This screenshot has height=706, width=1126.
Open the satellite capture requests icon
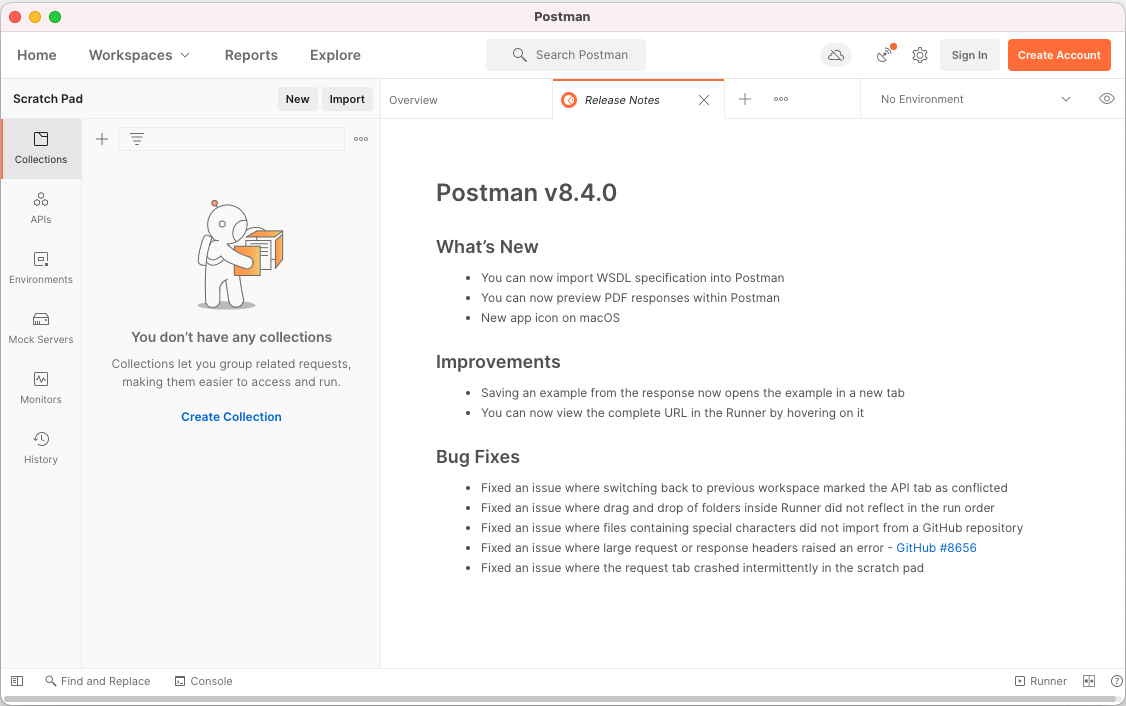[885, 55]
